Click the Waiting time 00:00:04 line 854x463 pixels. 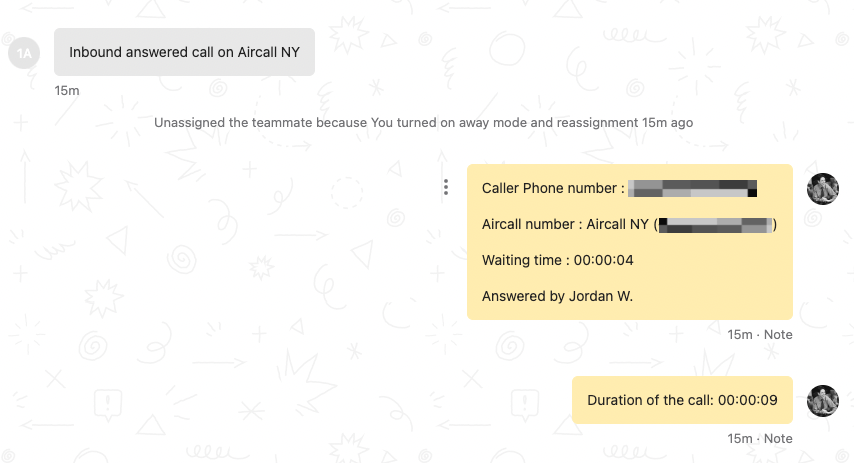point(557,260)
